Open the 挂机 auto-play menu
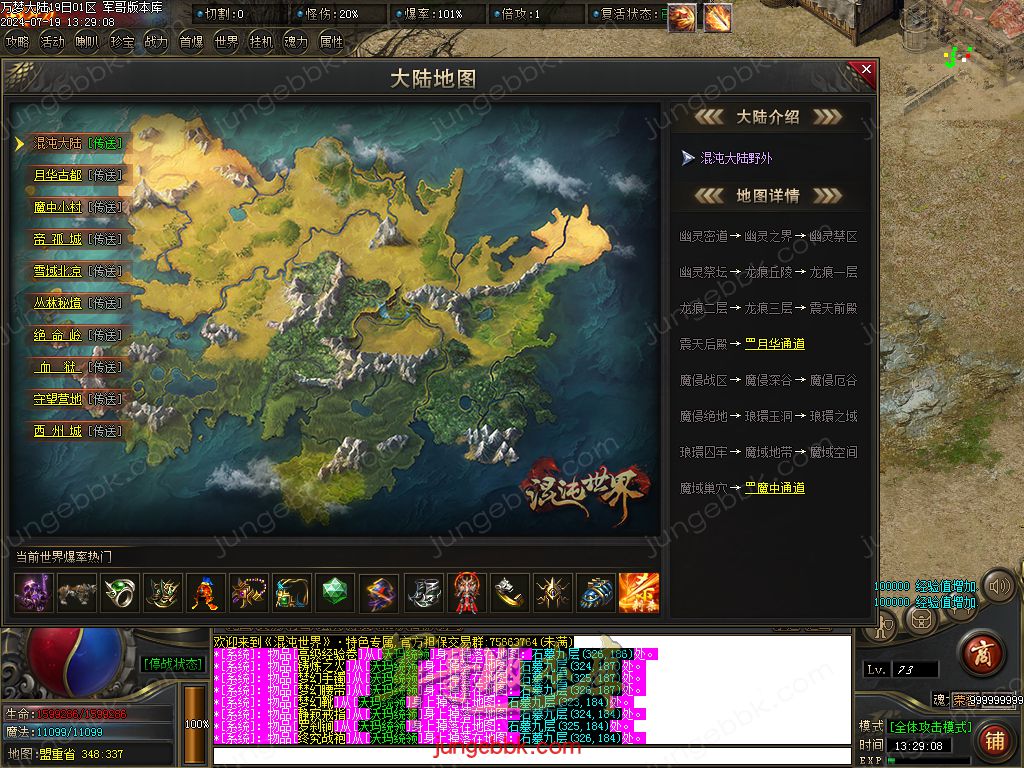Viewport: 1024px width, 768px height. [260, 42]
